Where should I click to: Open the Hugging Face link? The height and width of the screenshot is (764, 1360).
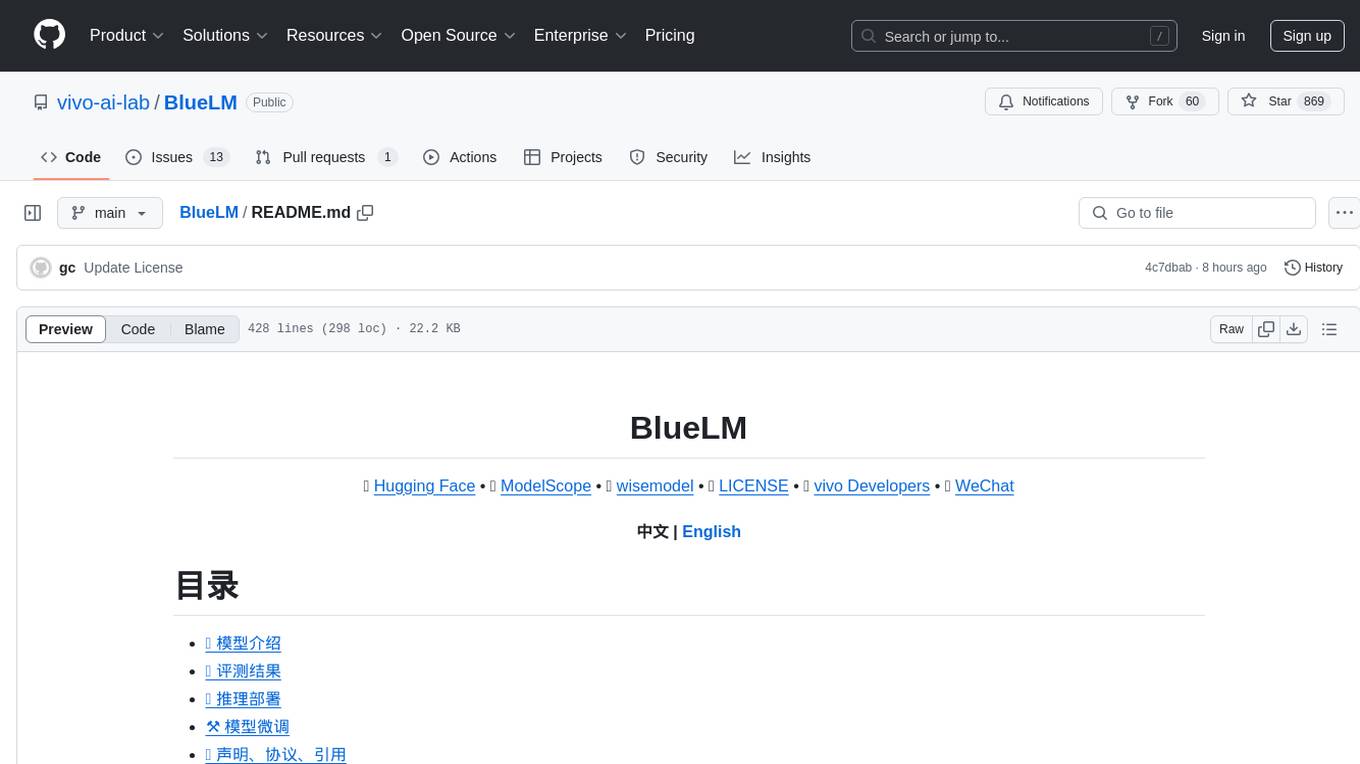tap(424, 486)
